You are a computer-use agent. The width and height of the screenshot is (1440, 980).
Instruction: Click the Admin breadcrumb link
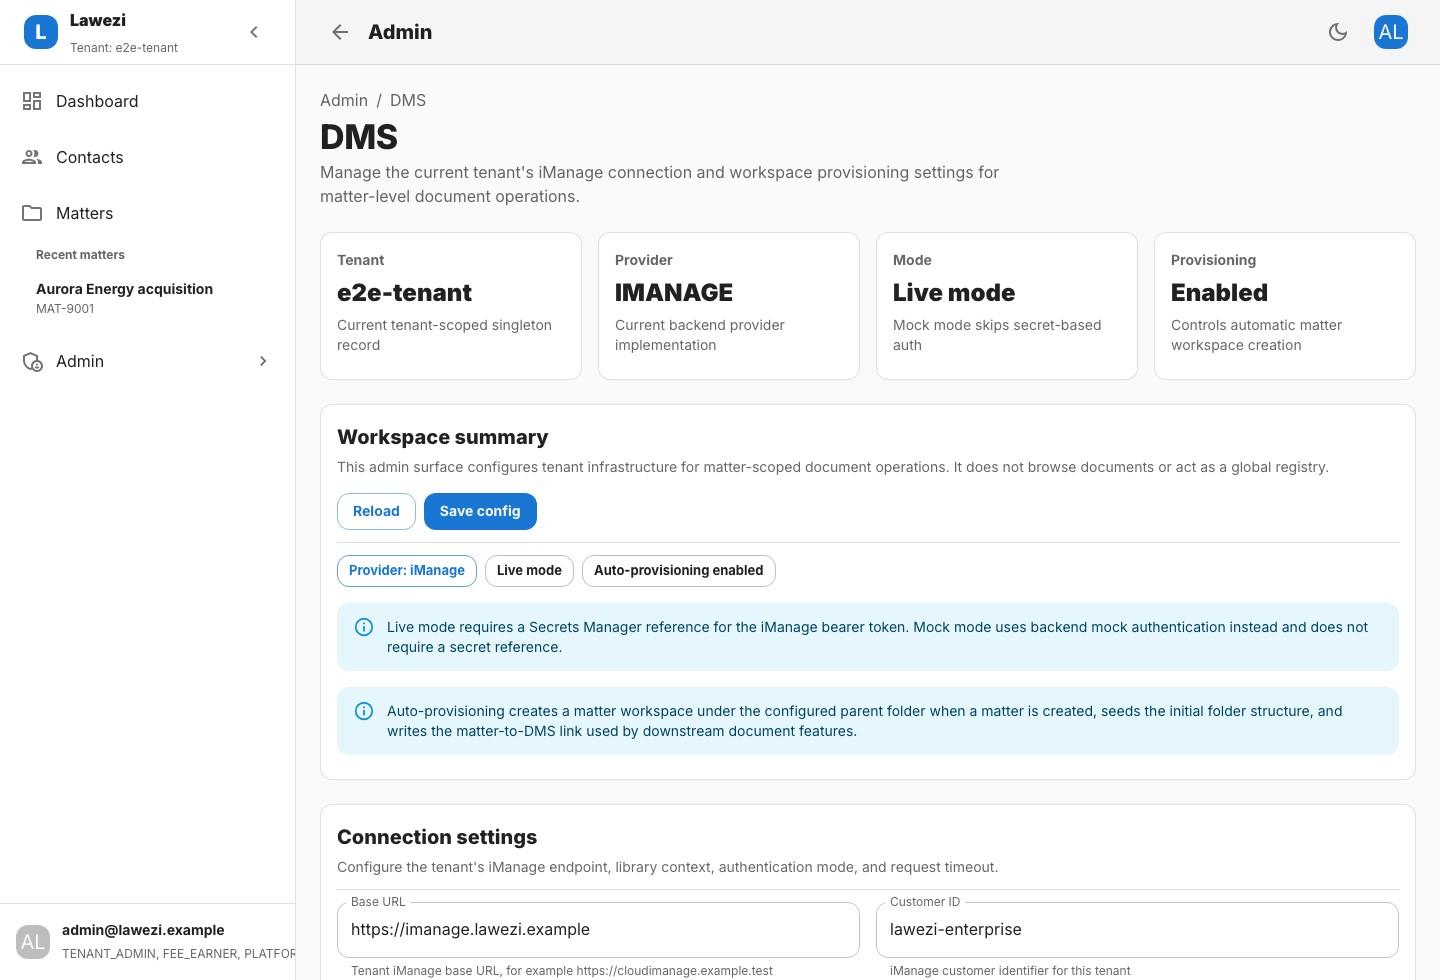(x=344, y=100)
